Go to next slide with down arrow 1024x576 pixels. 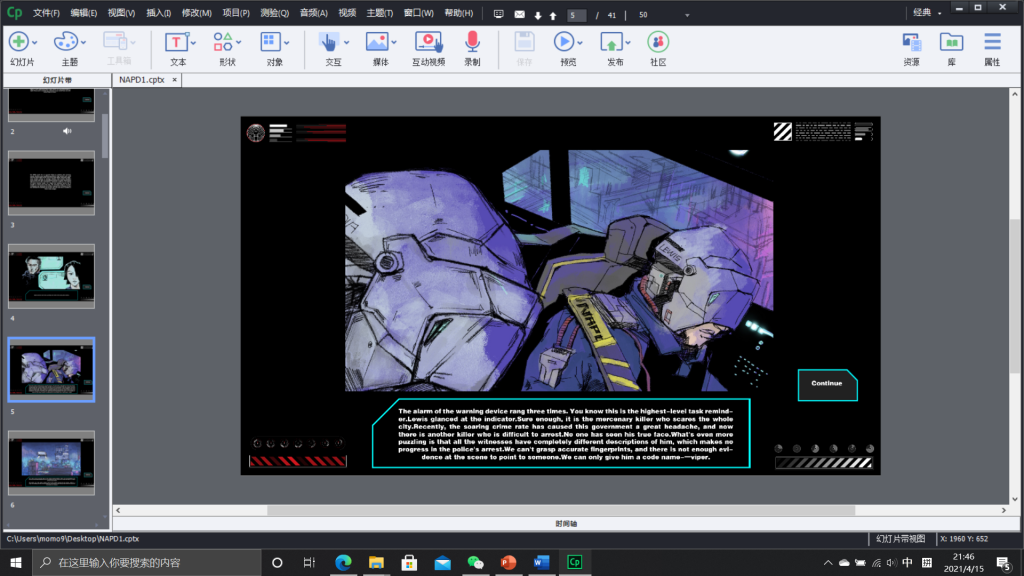(538, 15)
